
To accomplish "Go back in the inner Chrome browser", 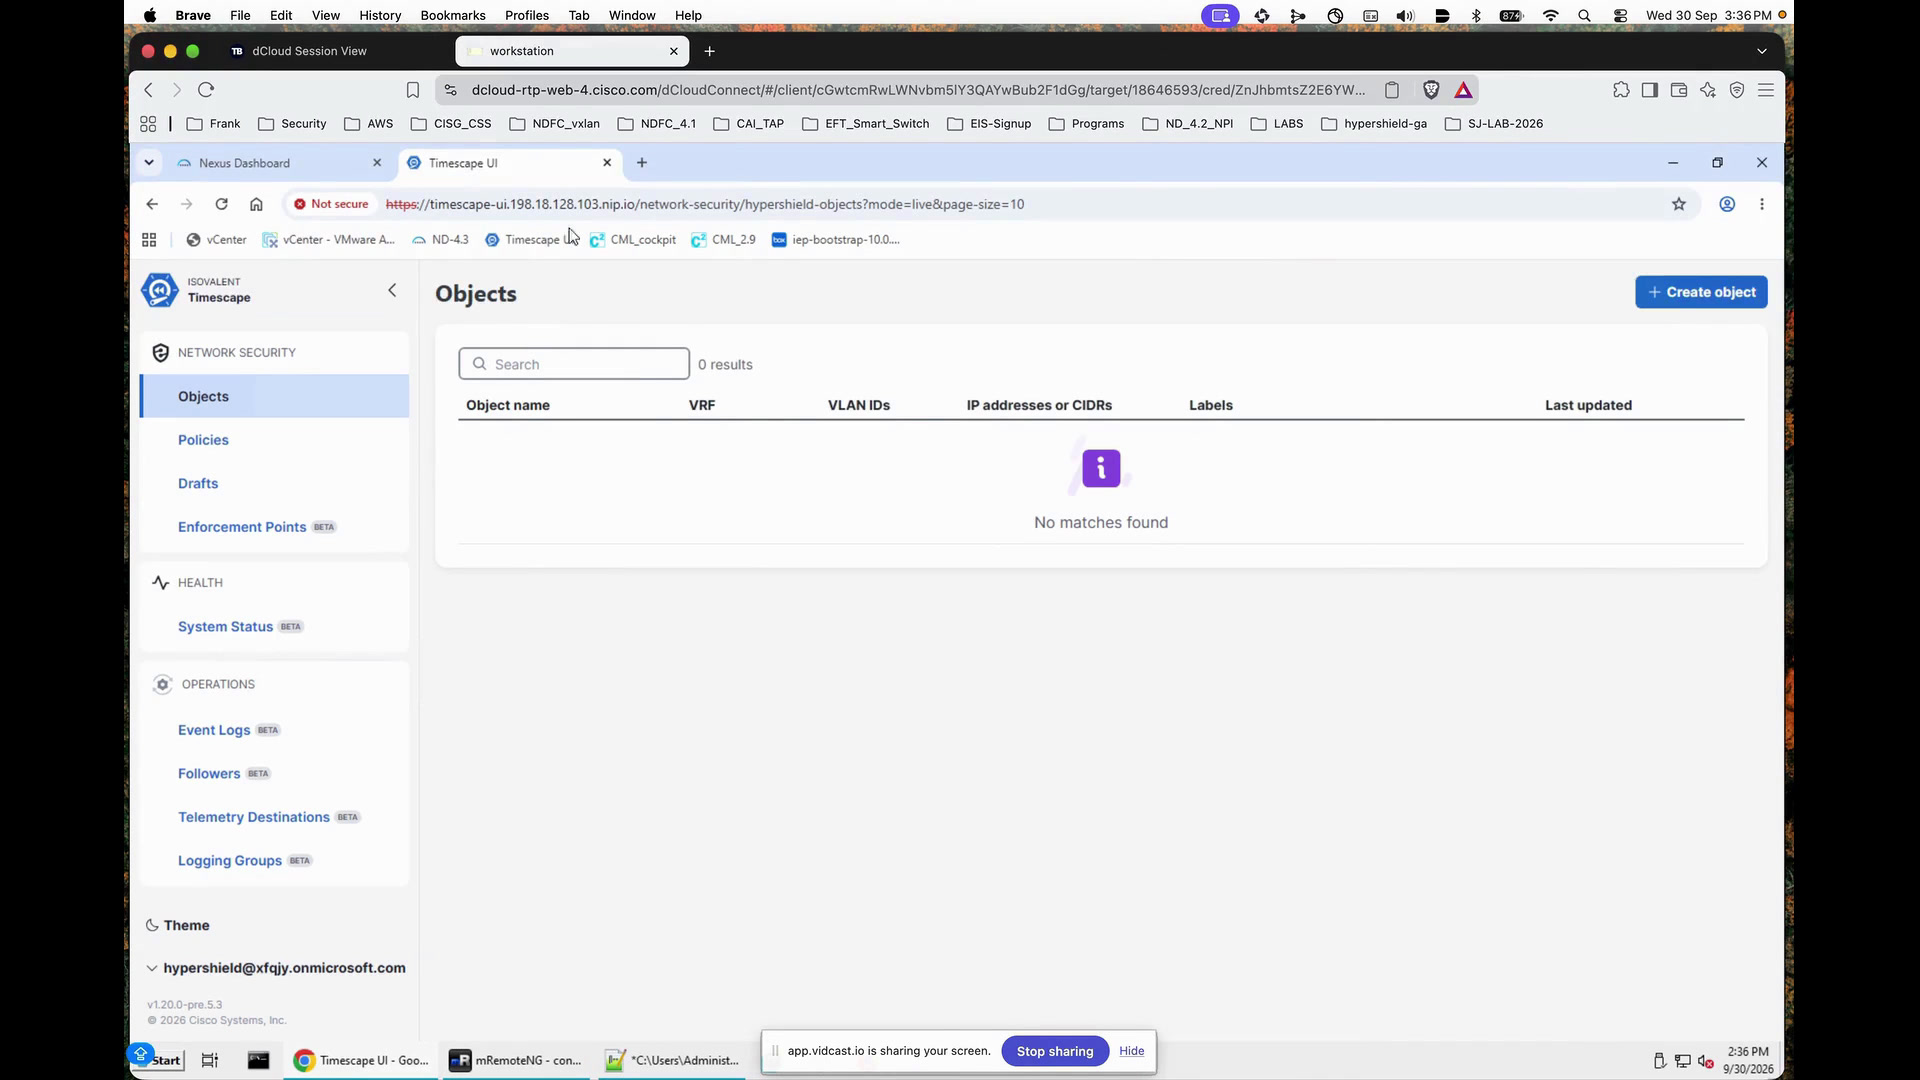I will tap(152, 204).
